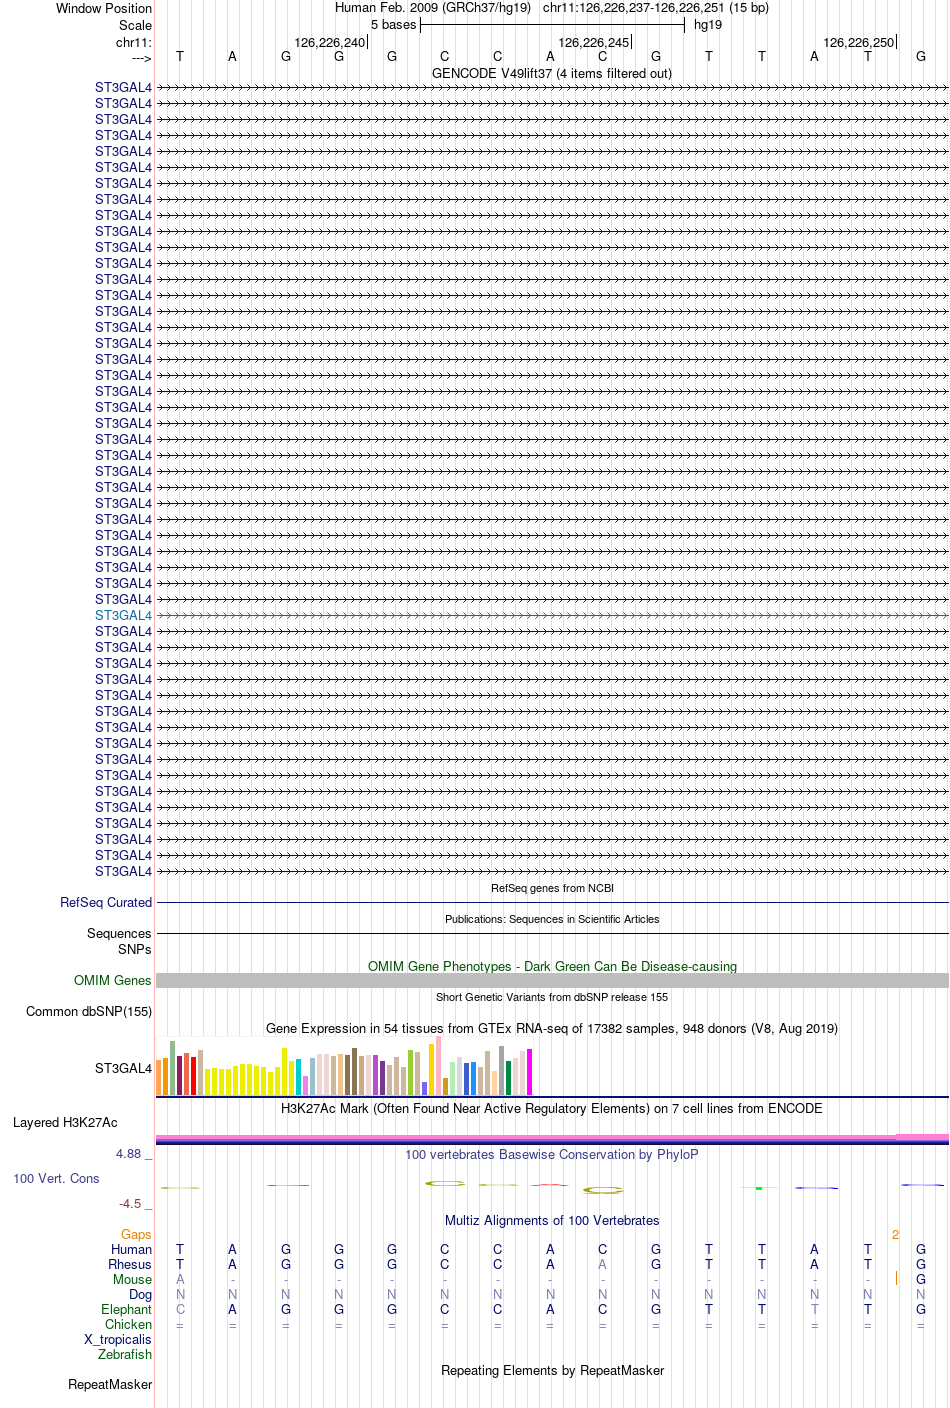Open H3K27Ac Mark ENCODE track title
The width and height of the screenshot is (950, 1408).
click(x=552, y=1108)
